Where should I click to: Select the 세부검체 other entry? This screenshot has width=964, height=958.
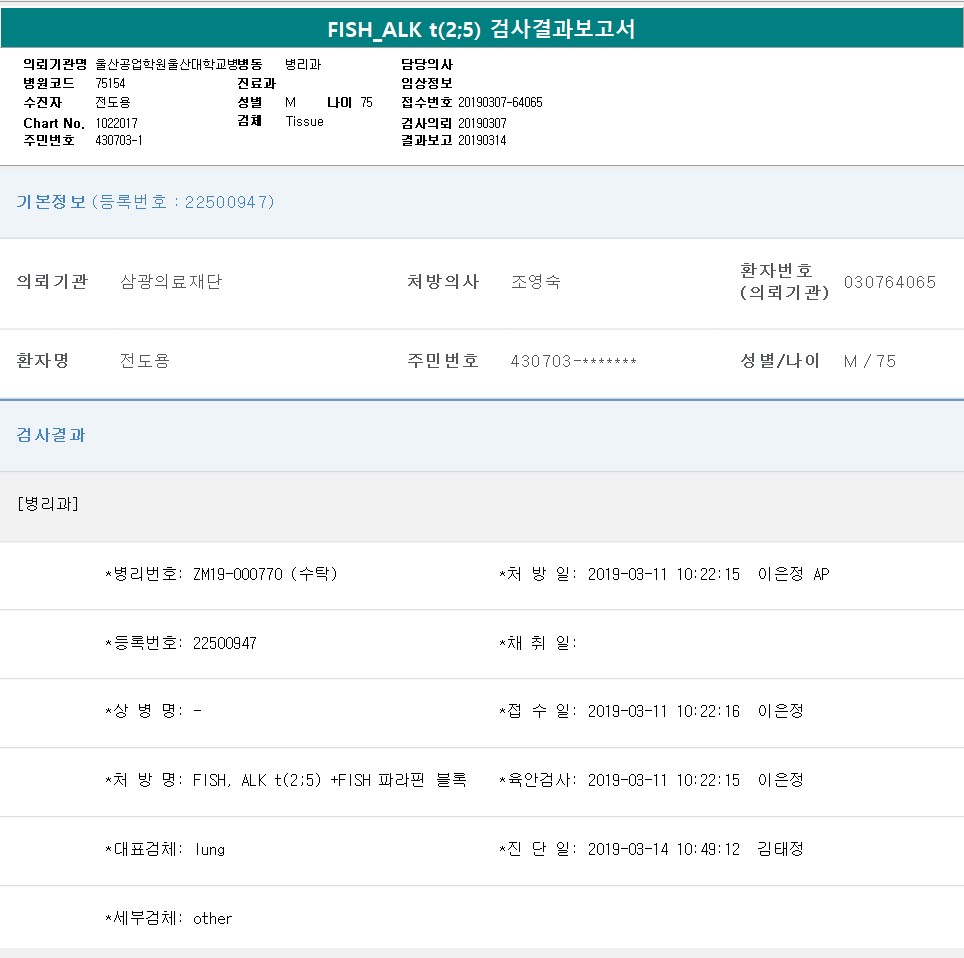(x=212, y=918)
